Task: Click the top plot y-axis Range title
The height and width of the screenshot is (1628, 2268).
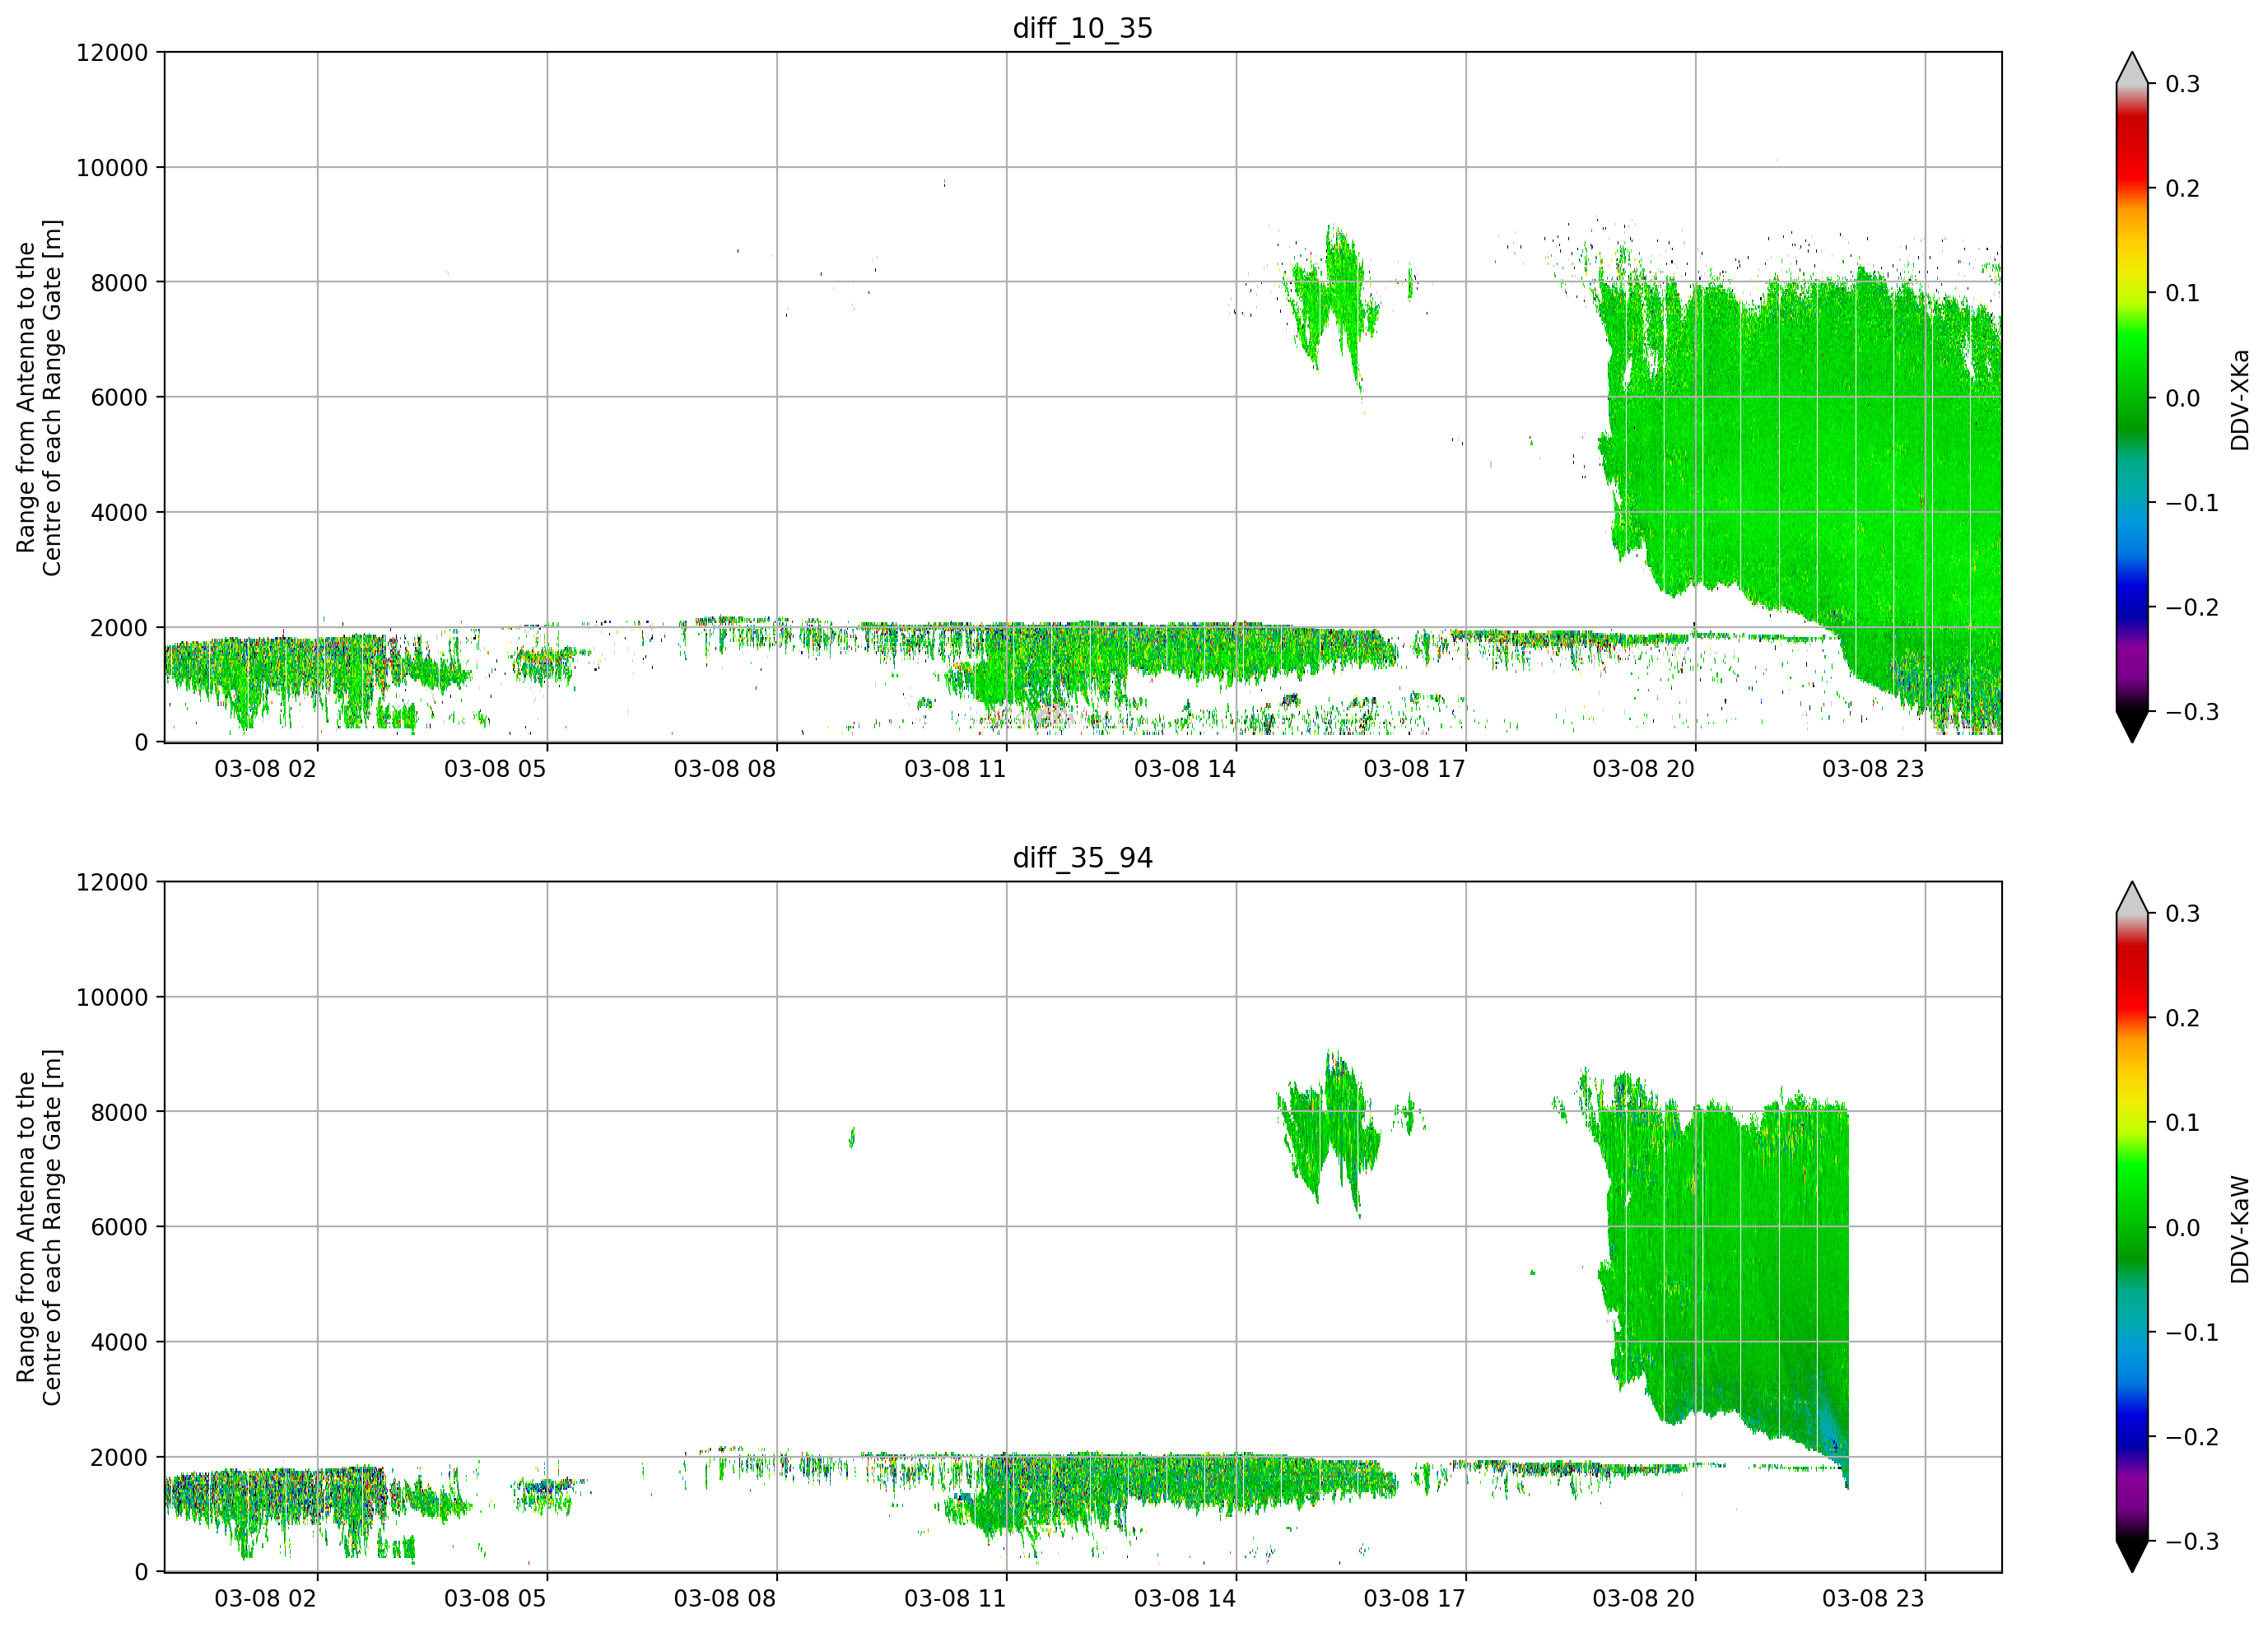Action: coord(39,398)
